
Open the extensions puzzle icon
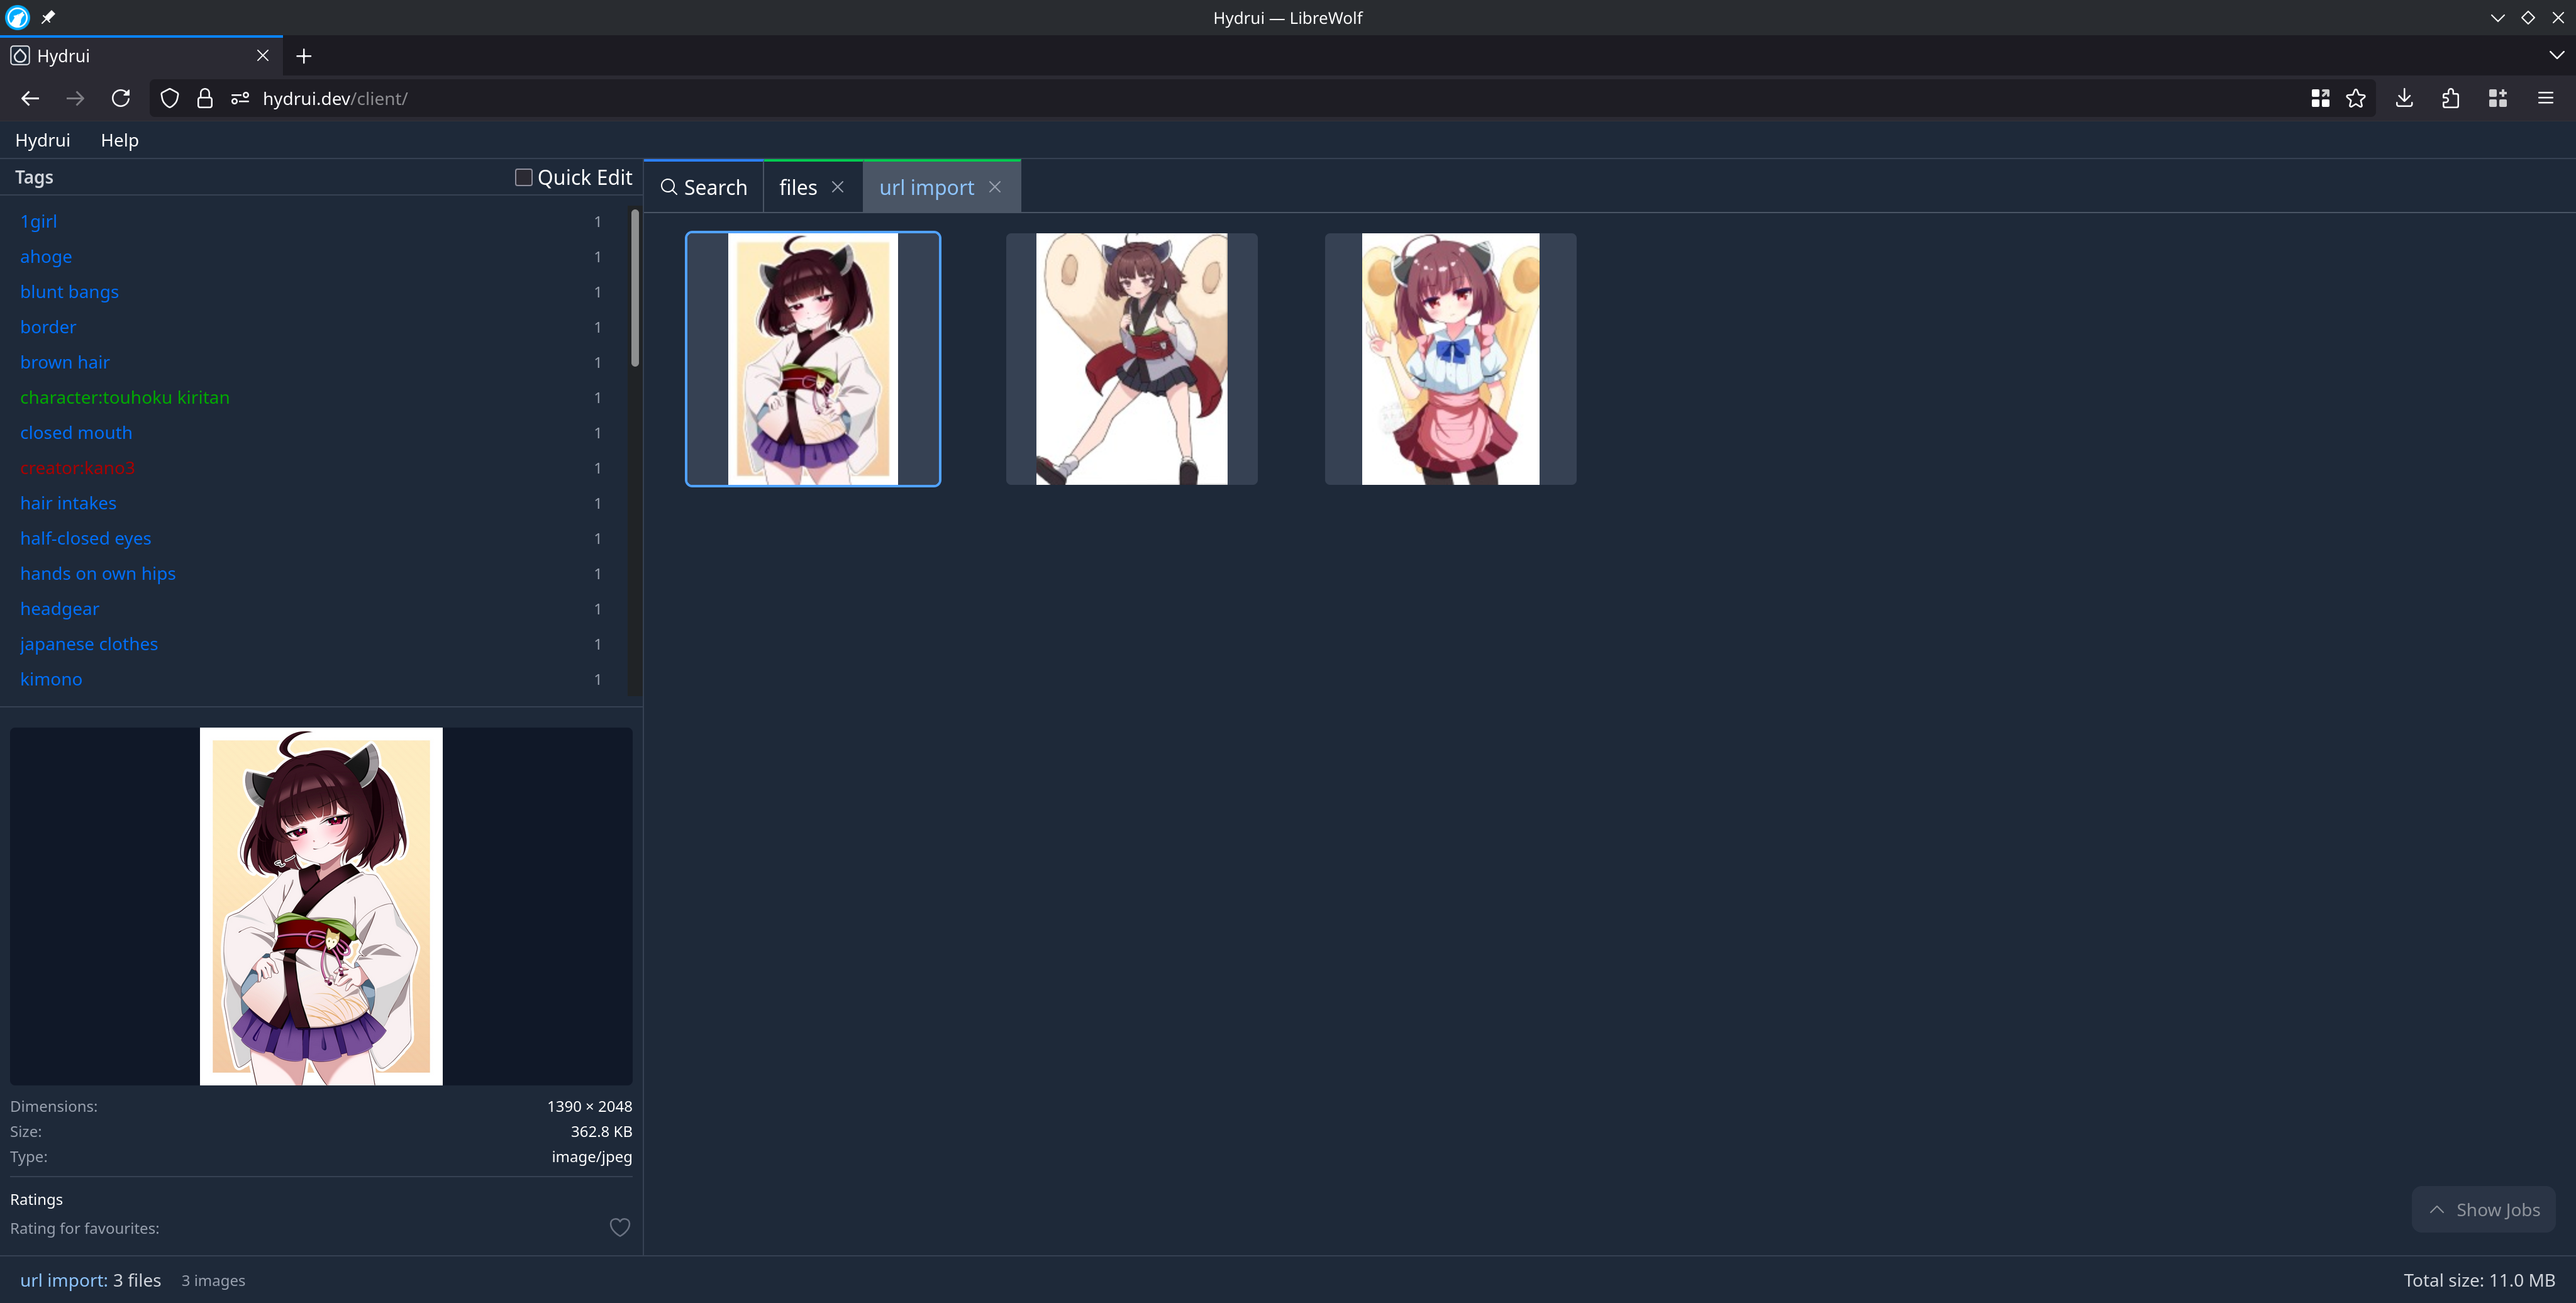point(2450,98)
